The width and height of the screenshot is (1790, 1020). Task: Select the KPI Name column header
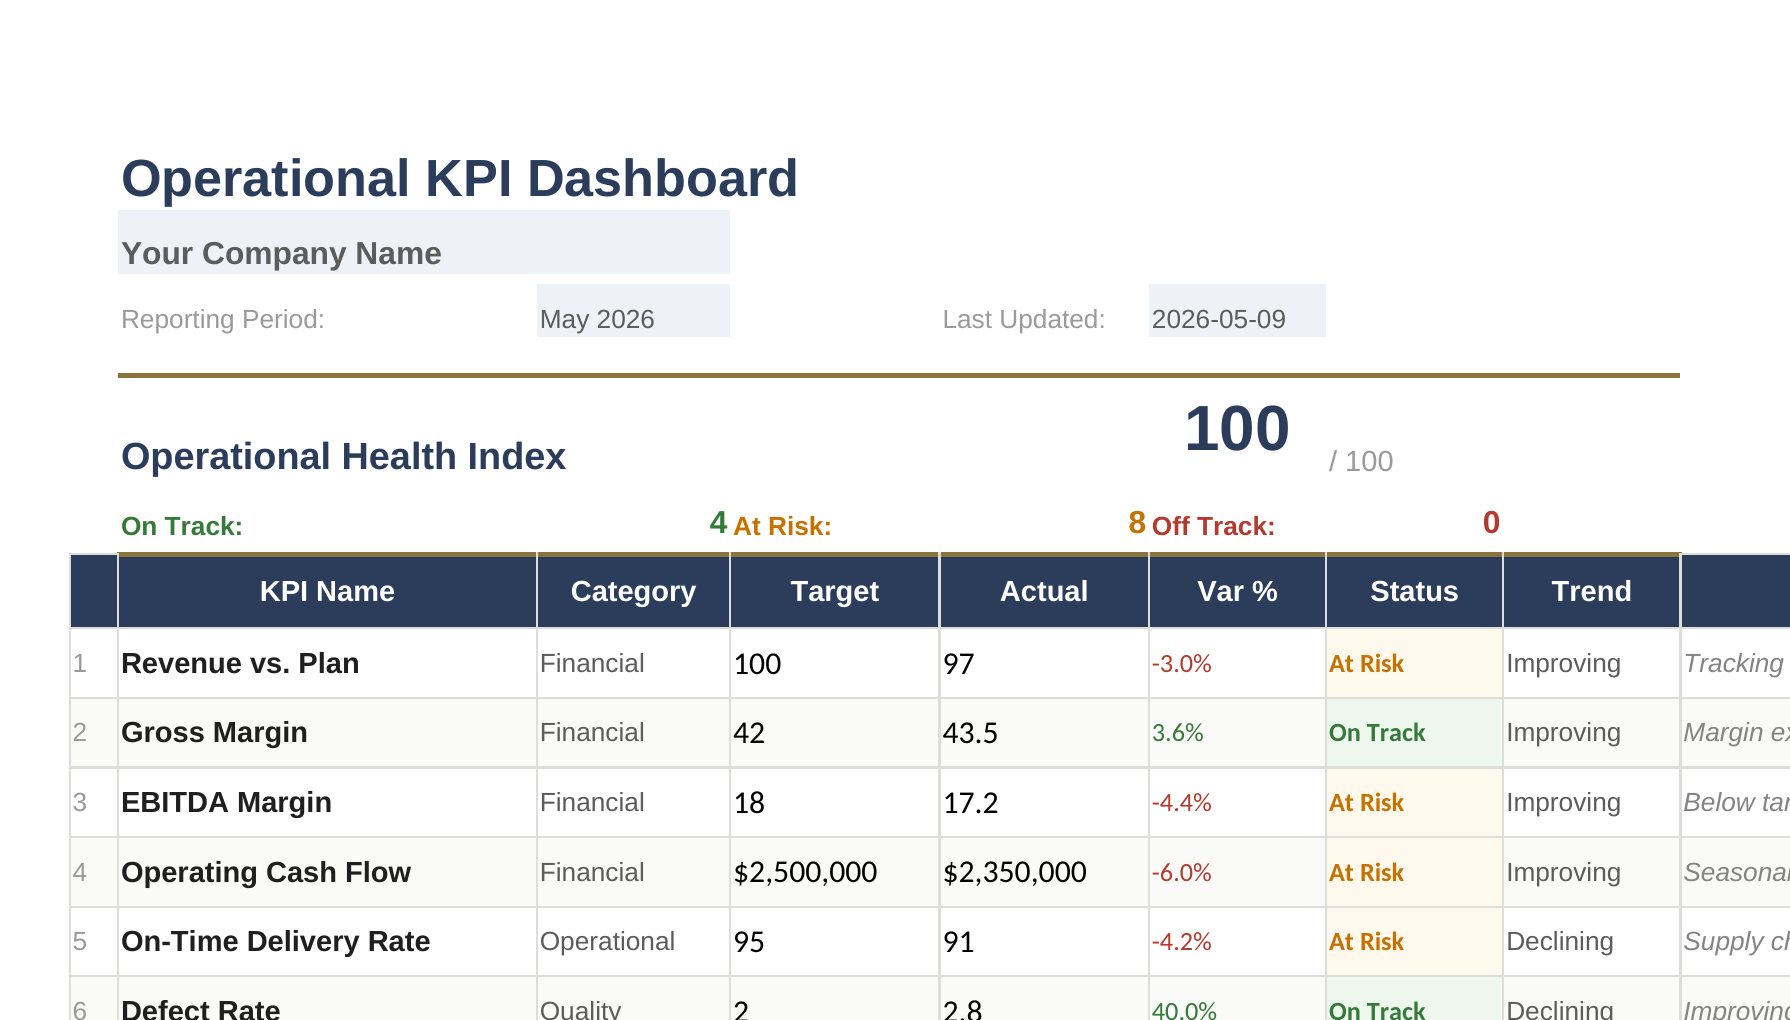point(327,591)
